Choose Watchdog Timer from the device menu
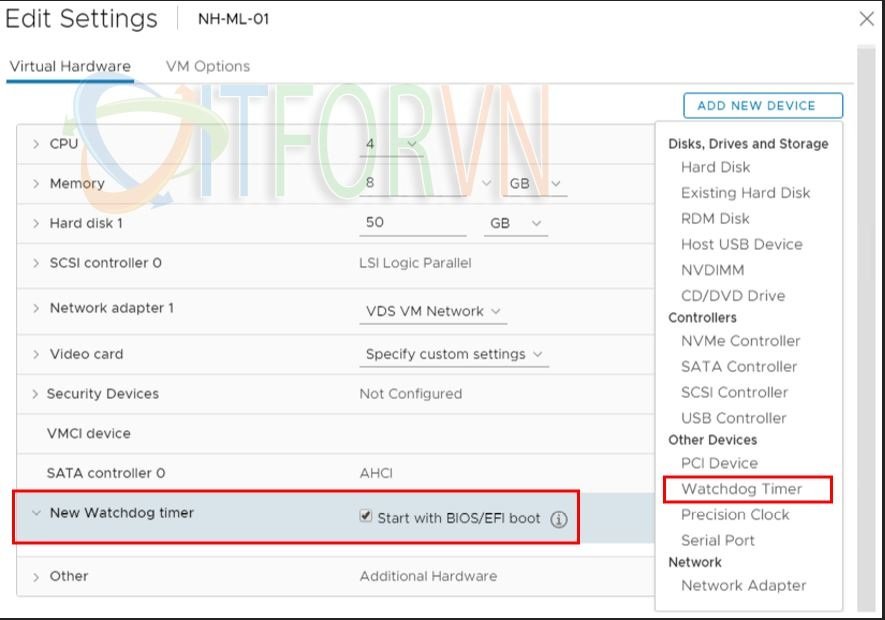885x620 pixels. pos(741,489)
